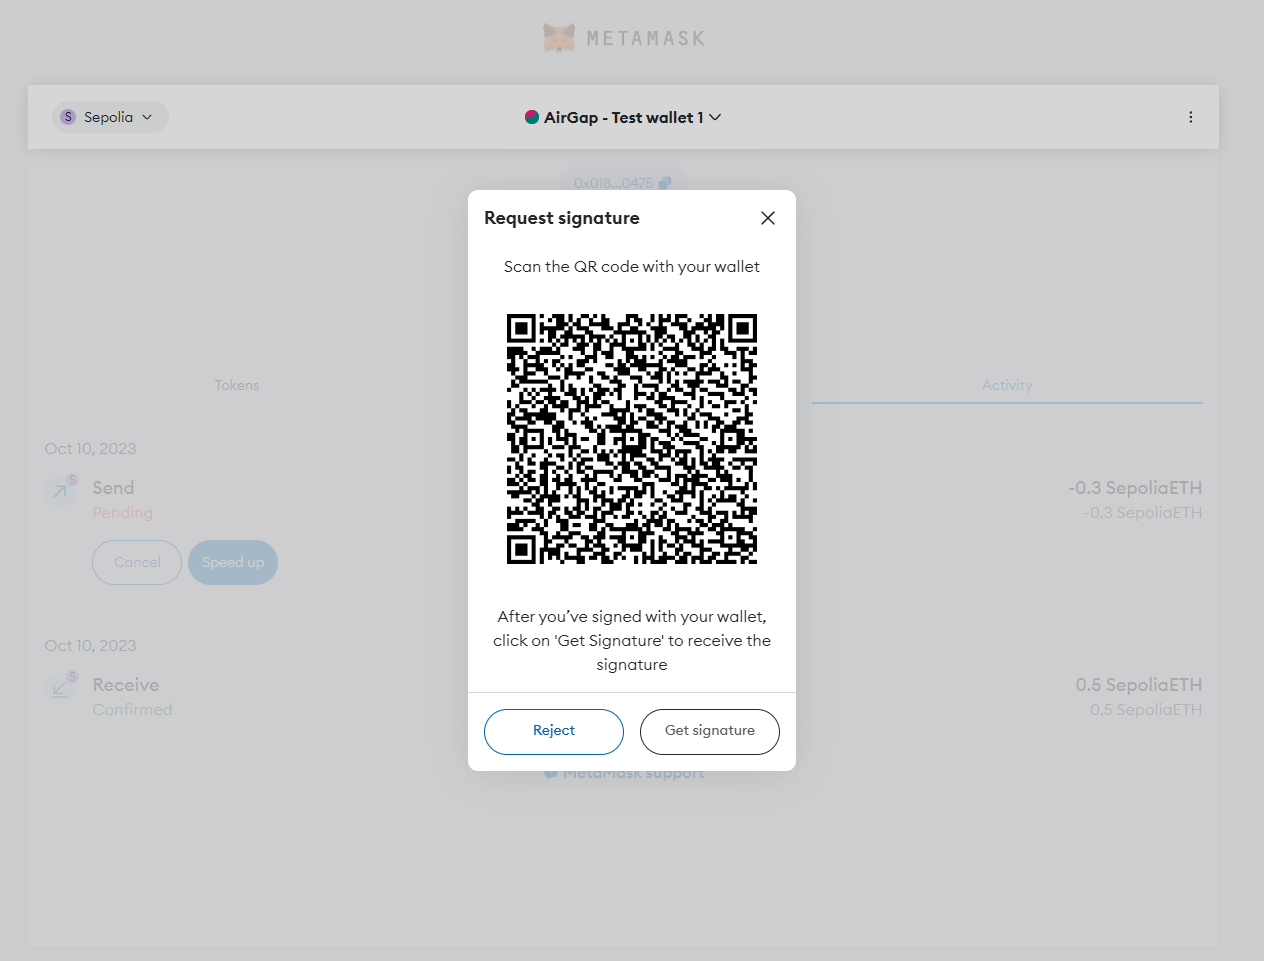
Task: Click the Reject button
Action: (x=554, y=732)
